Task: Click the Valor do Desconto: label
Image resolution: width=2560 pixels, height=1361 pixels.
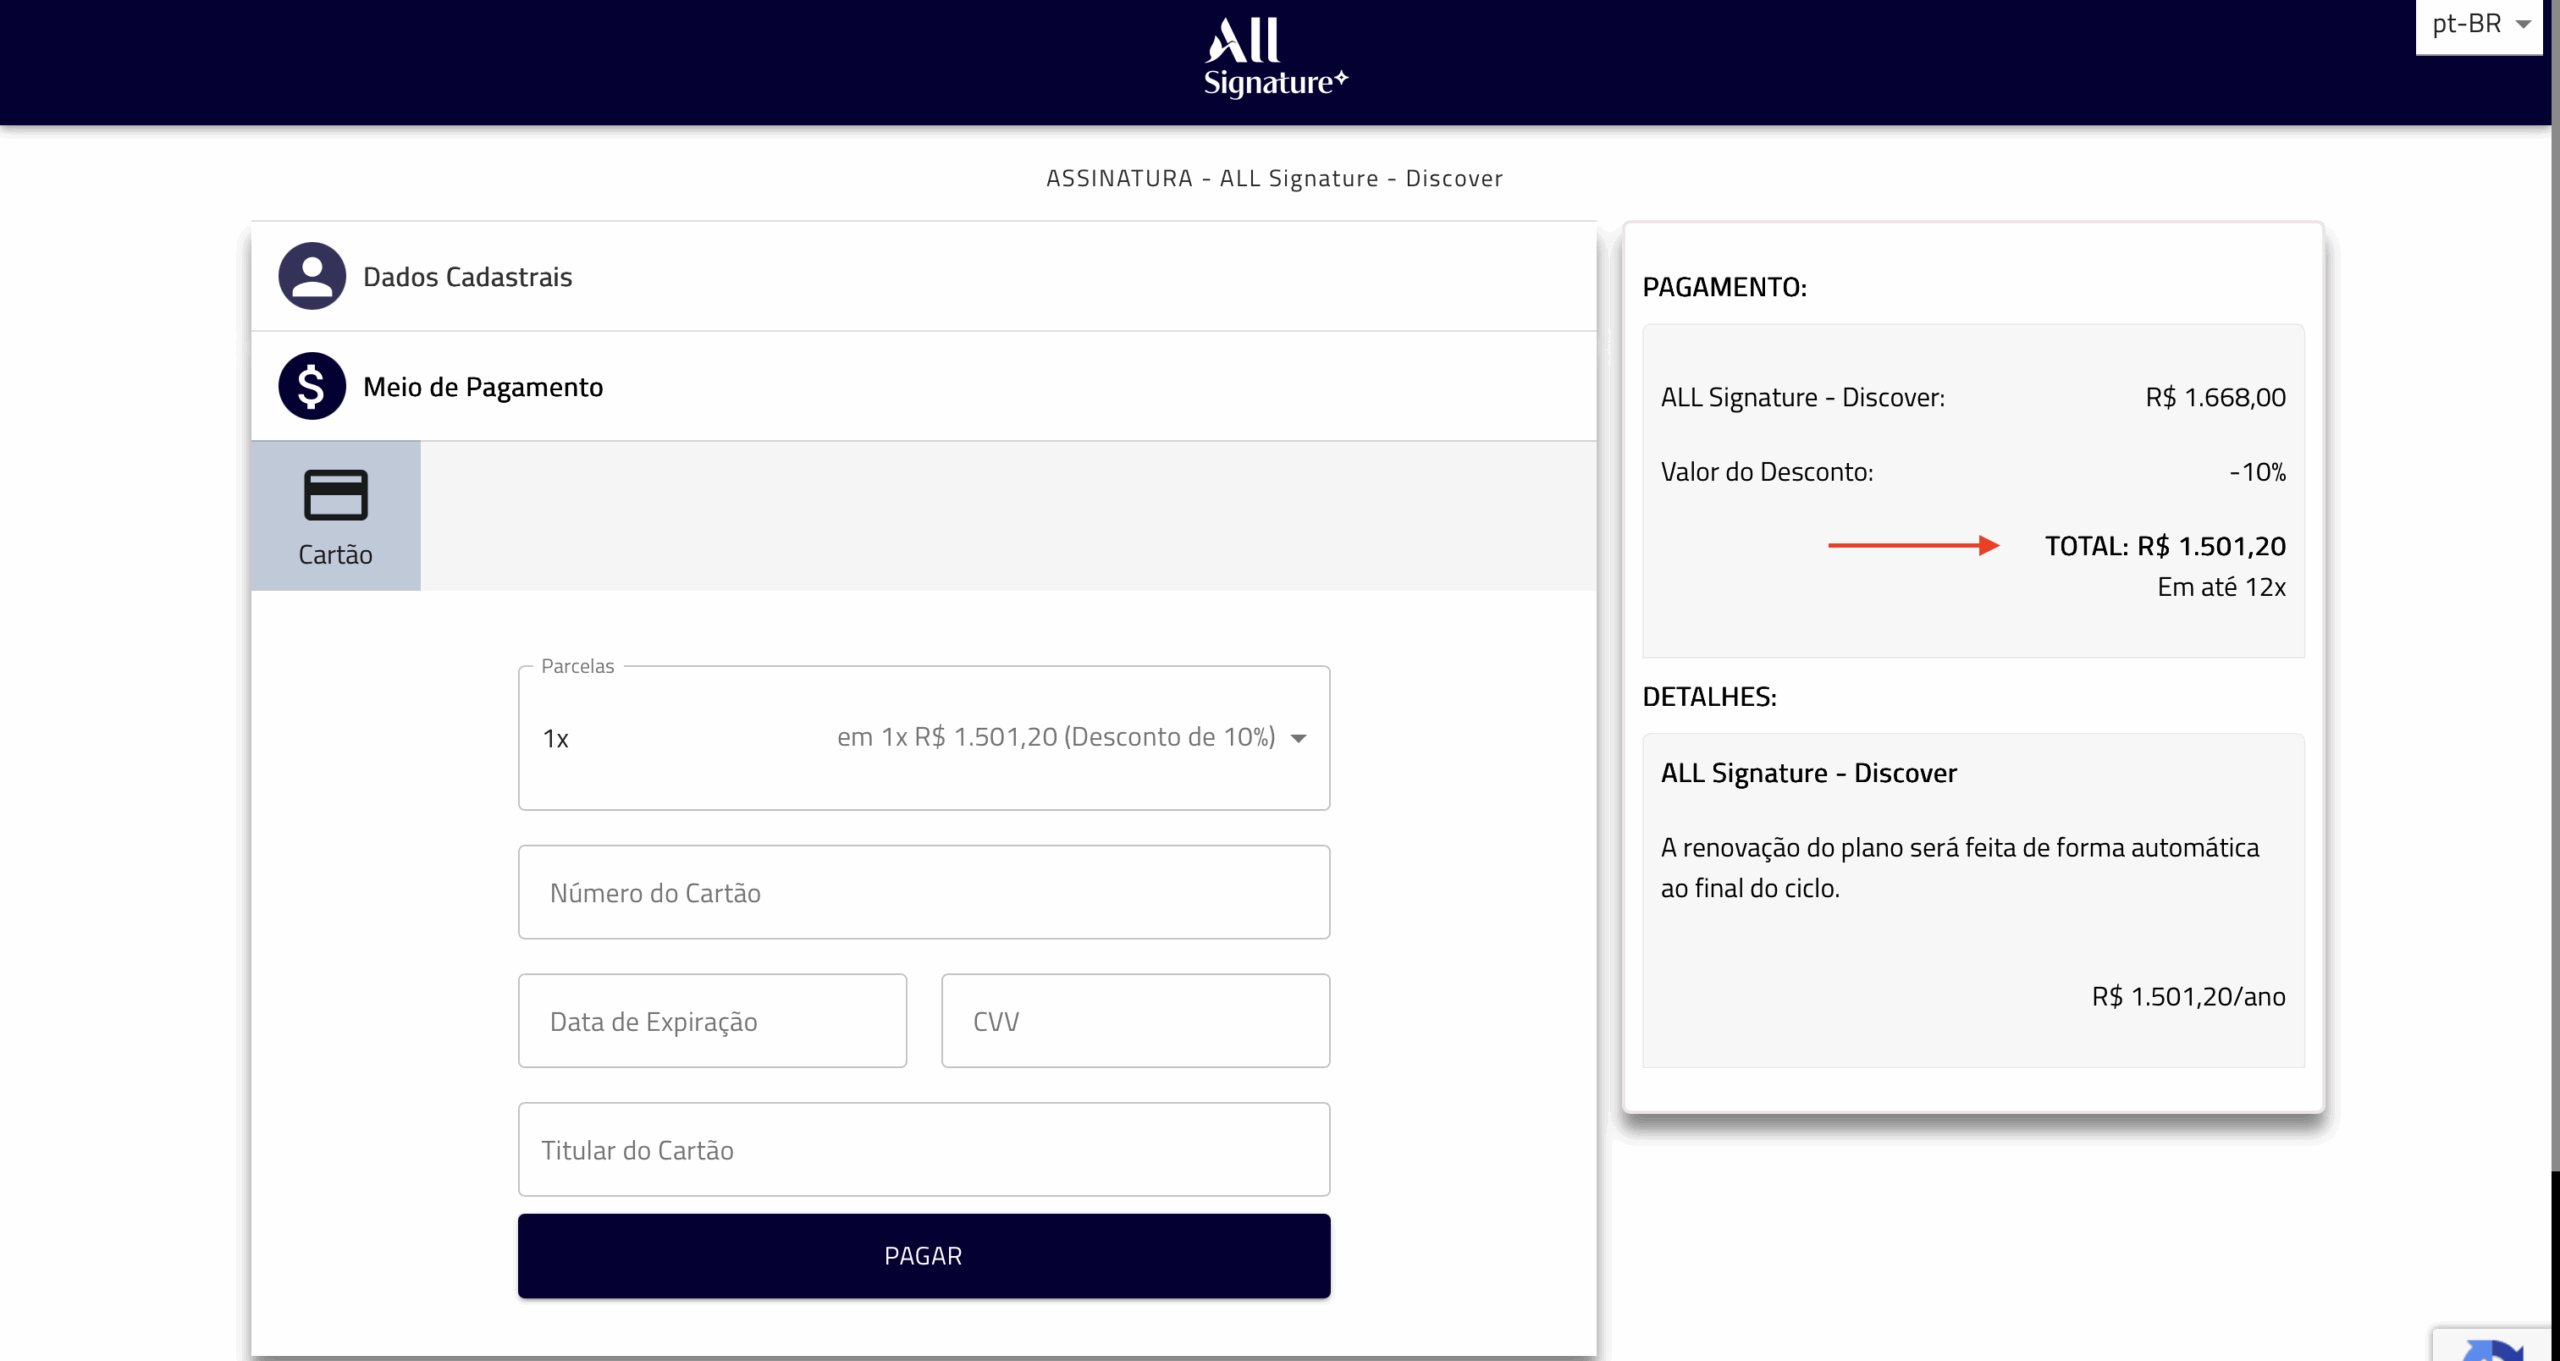Action: pos(1767,472)
